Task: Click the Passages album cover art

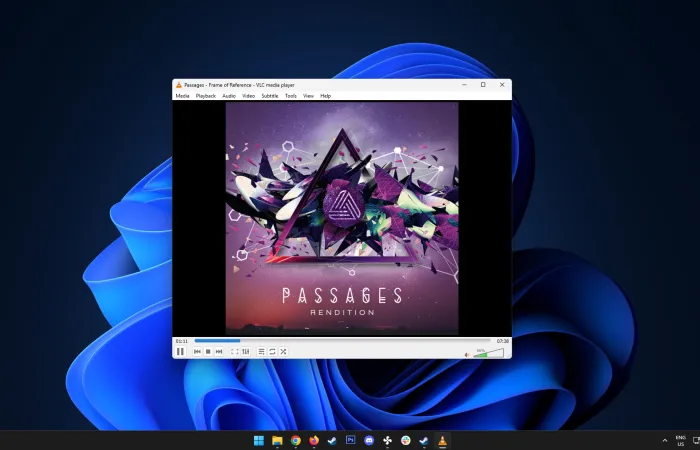Action: pyautogui.click(x=342, y=218)
